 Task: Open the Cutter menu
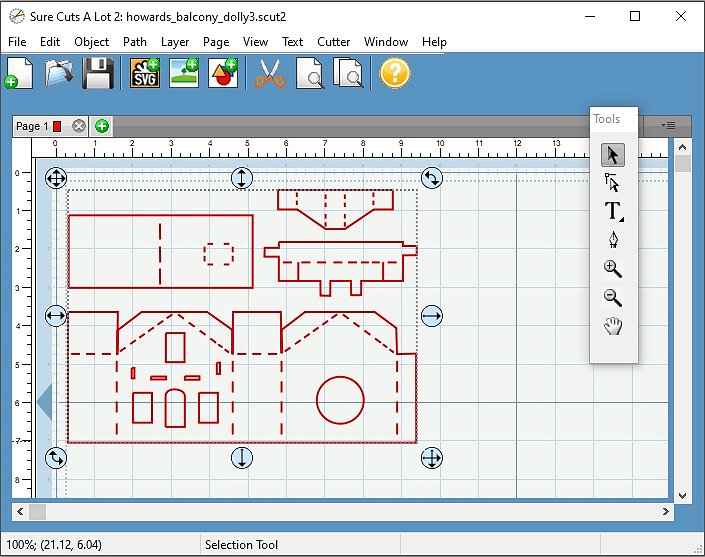[334, 42]
